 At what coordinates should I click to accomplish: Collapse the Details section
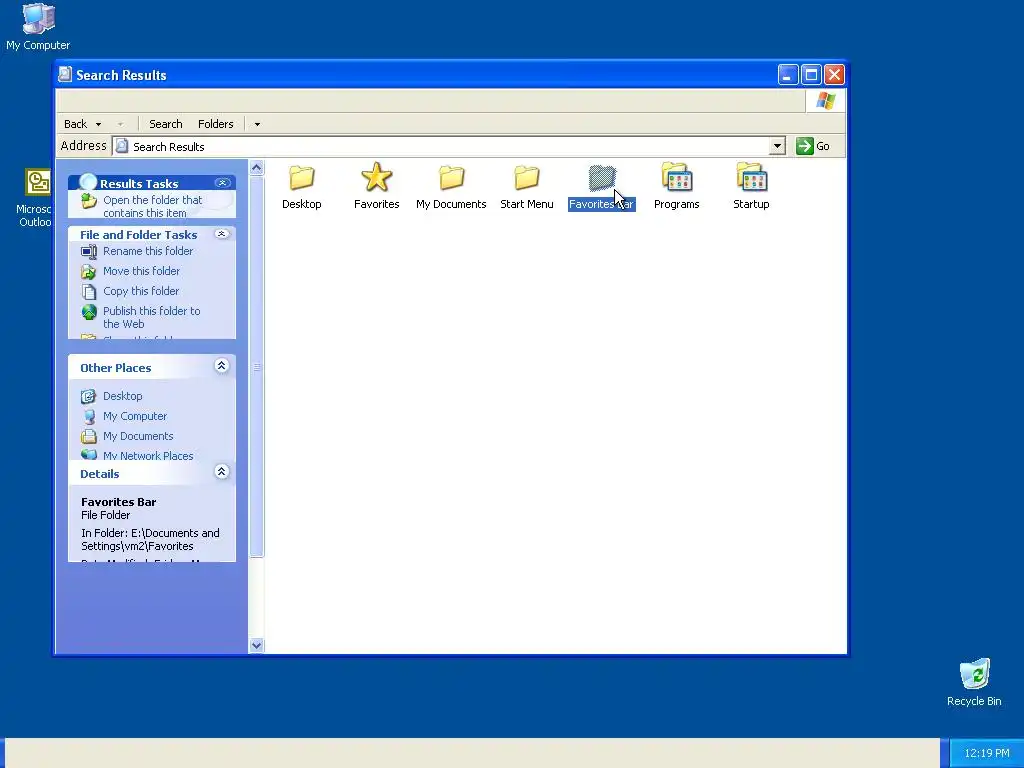(x=221, y=472)
